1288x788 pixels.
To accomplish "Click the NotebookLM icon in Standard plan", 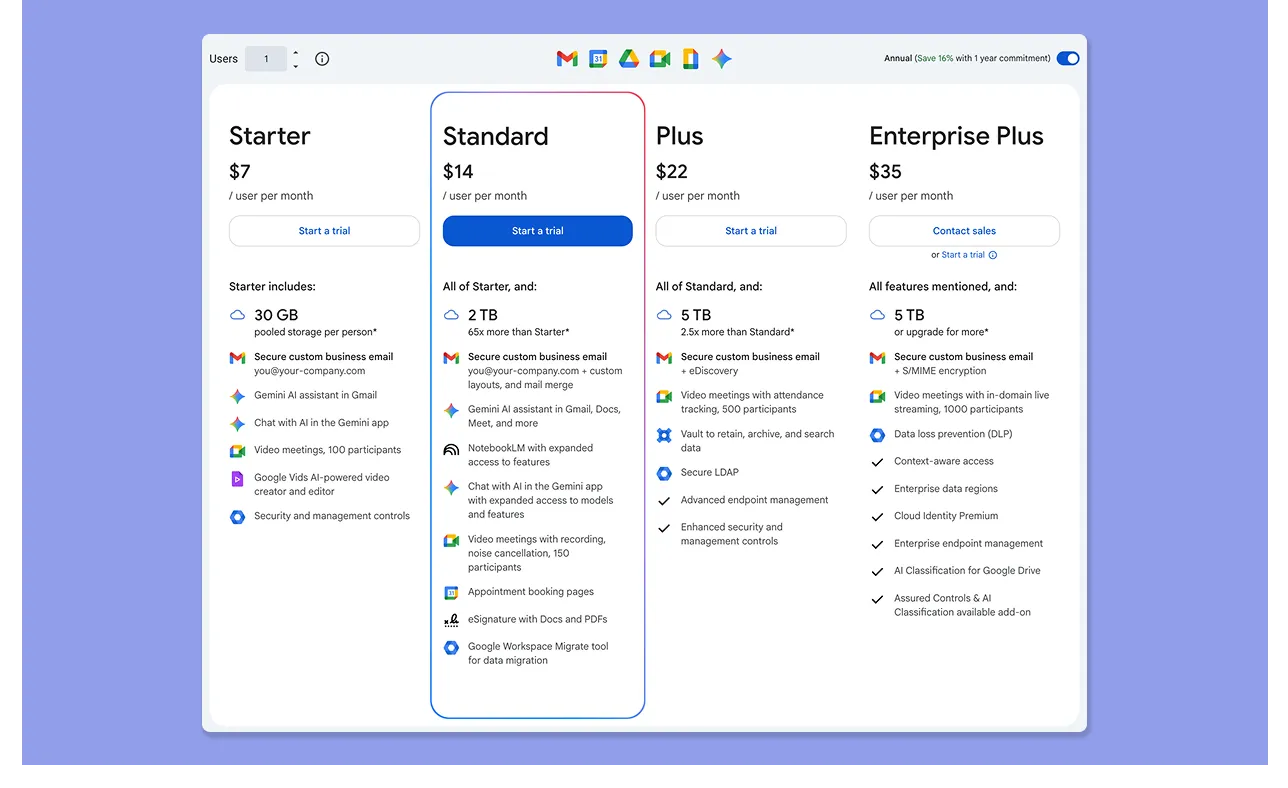I will [450, 450].
